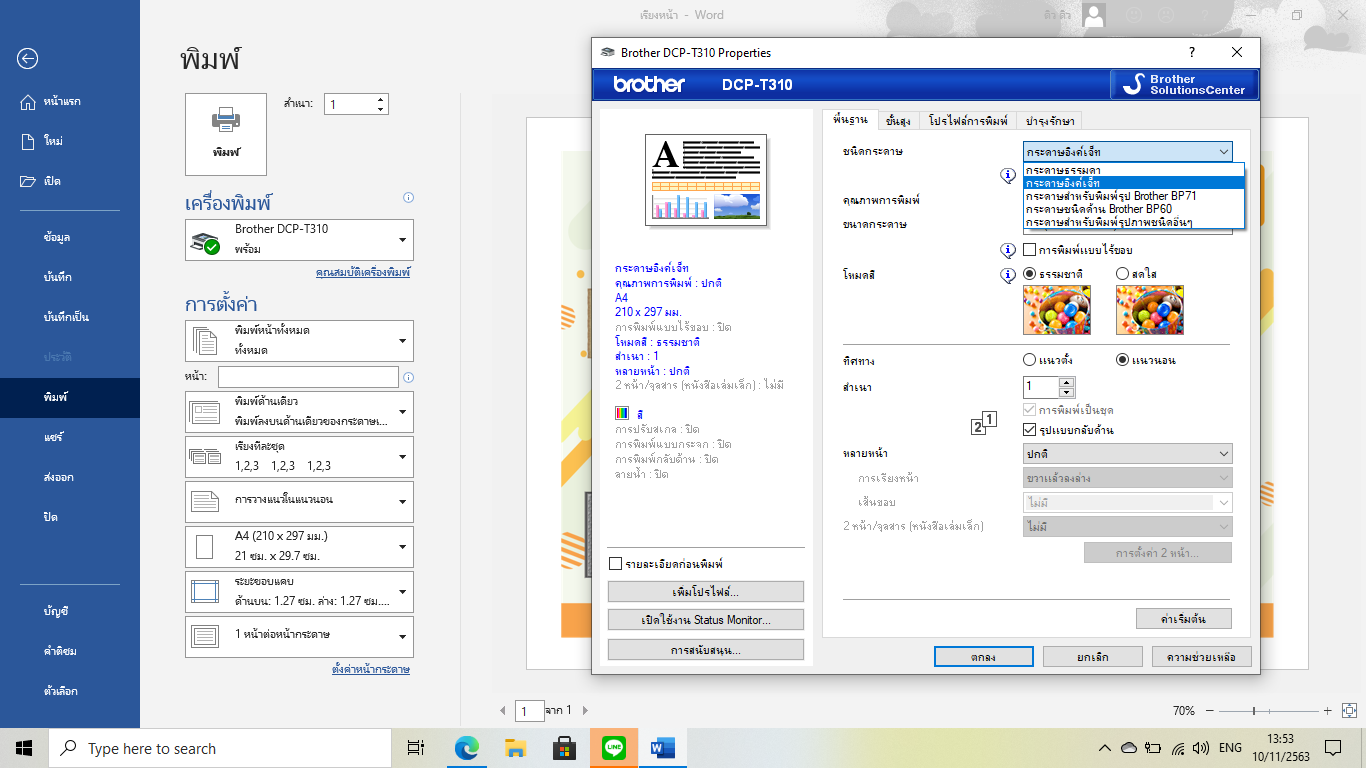Click zoom in plus in Word preview
The image size is (1366, 768).
tap(1327, 710)
